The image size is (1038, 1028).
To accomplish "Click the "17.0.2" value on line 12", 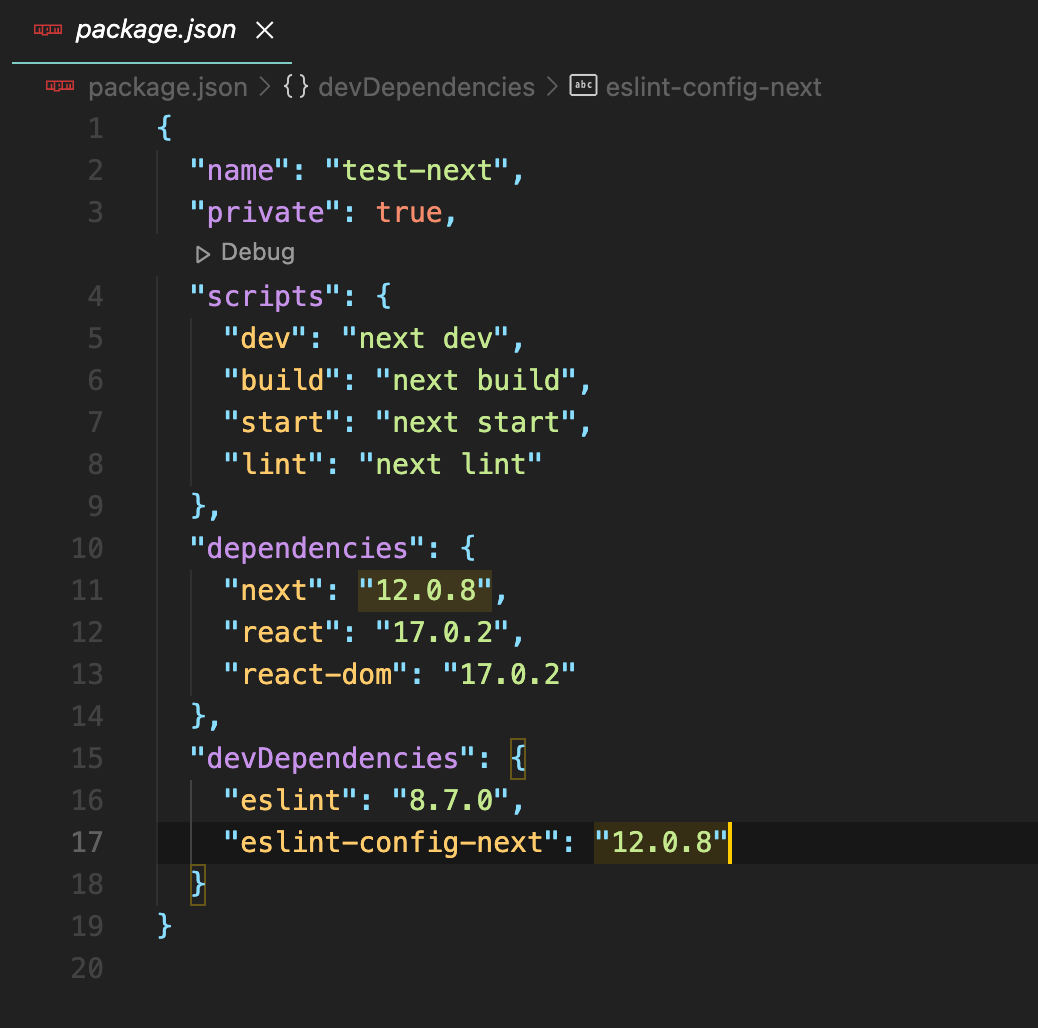I will tap(442, 632).
